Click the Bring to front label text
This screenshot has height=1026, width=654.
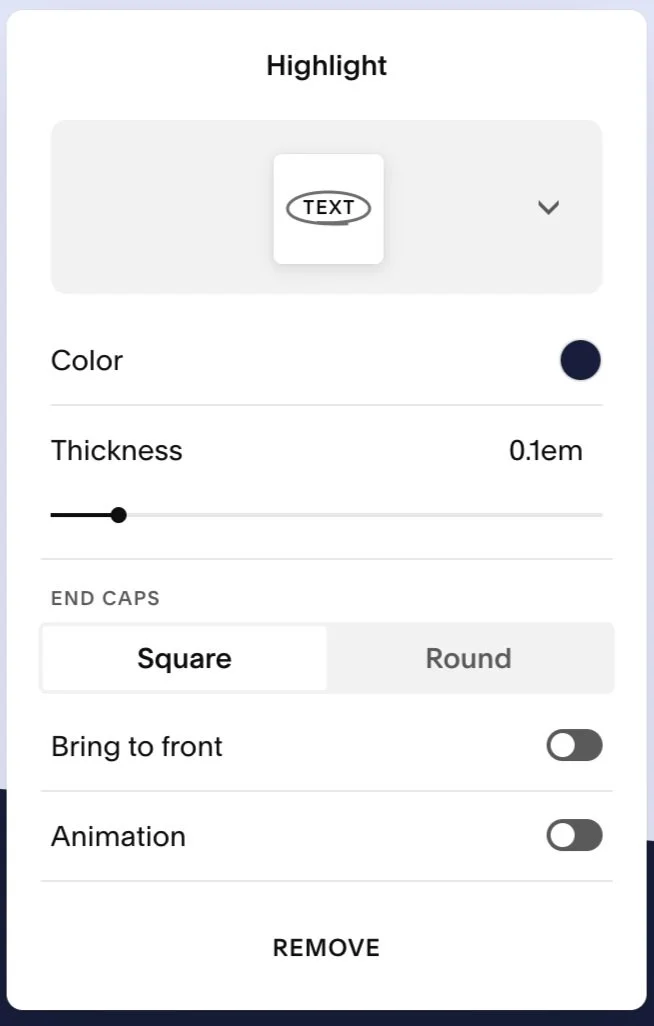[137, 746]
